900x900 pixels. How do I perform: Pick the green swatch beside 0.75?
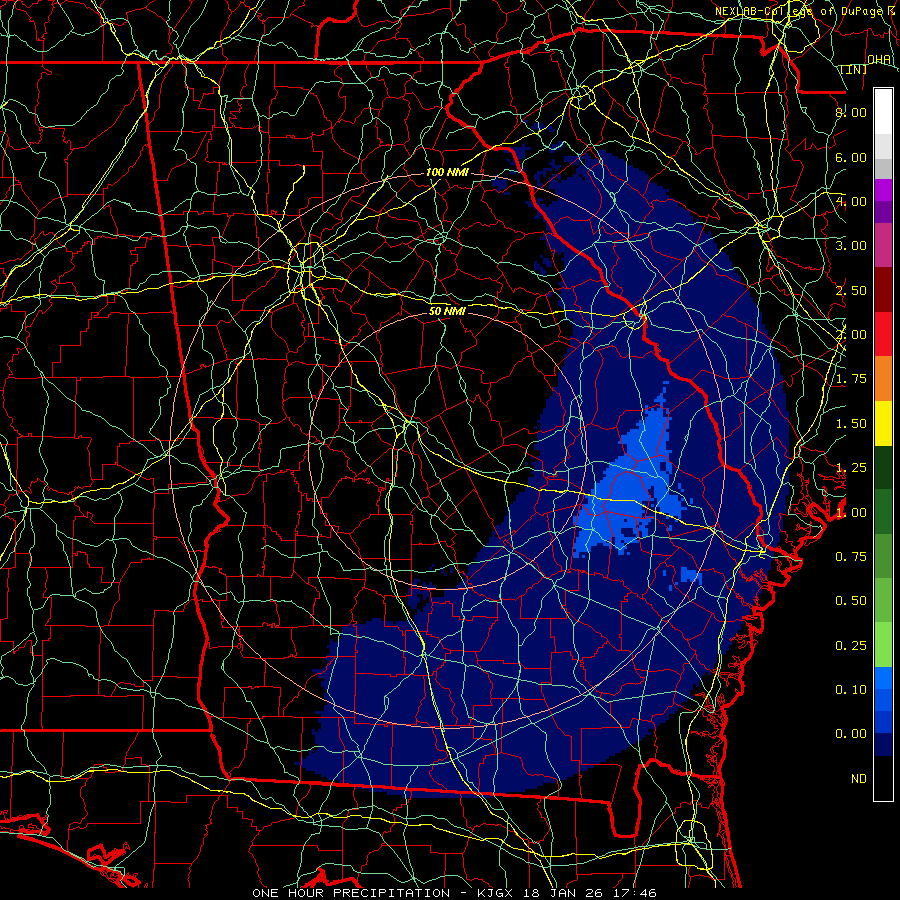point(883,556)
